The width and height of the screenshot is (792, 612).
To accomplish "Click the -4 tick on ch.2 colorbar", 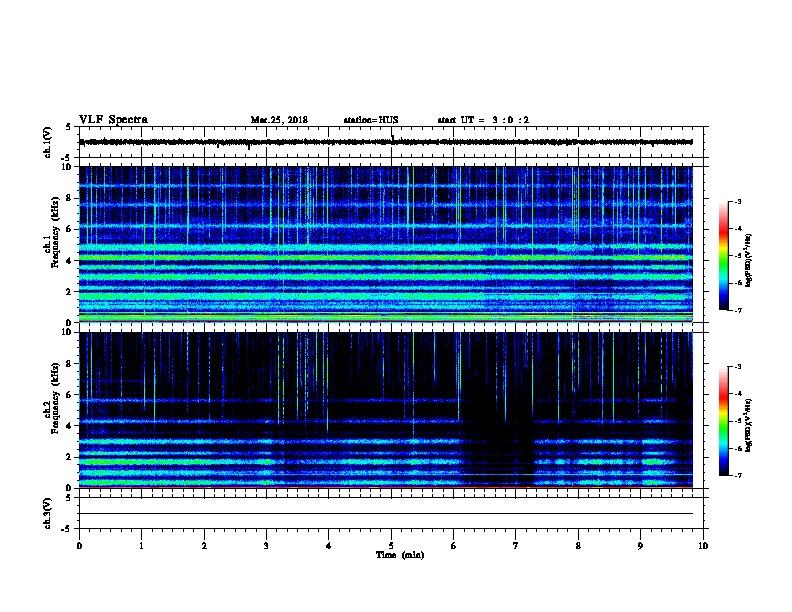I will coord(738,394).
